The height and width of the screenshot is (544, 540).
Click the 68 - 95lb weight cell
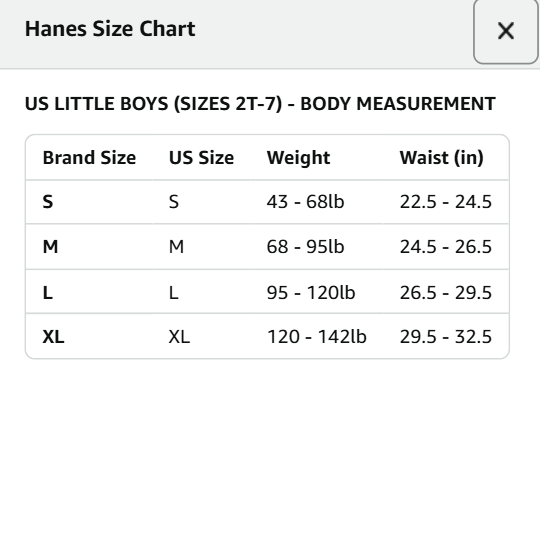tap(305, 247)
